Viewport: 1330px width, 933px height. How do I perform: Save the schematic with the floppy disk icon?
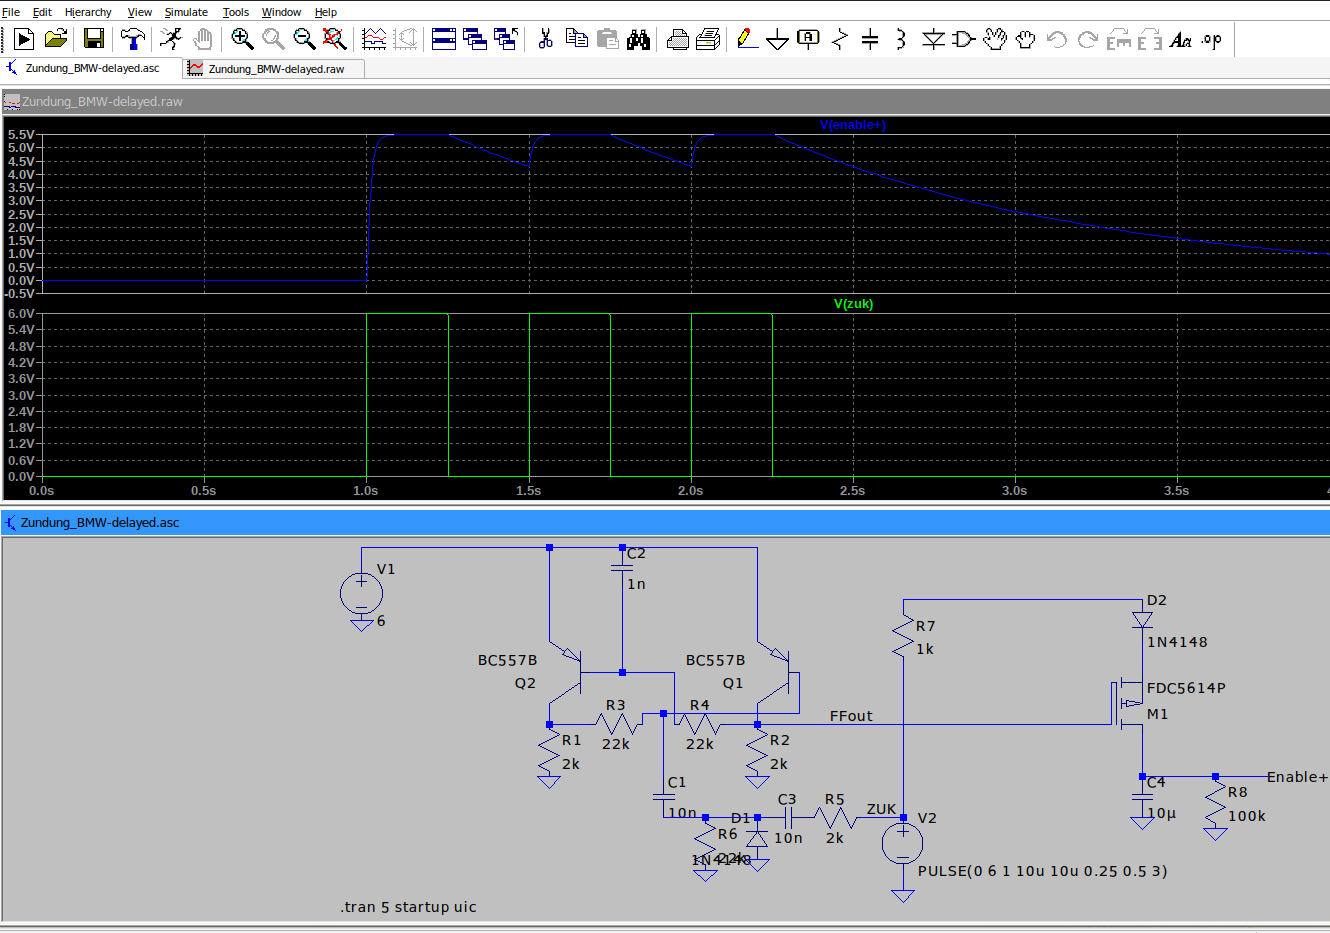(94, 39)
